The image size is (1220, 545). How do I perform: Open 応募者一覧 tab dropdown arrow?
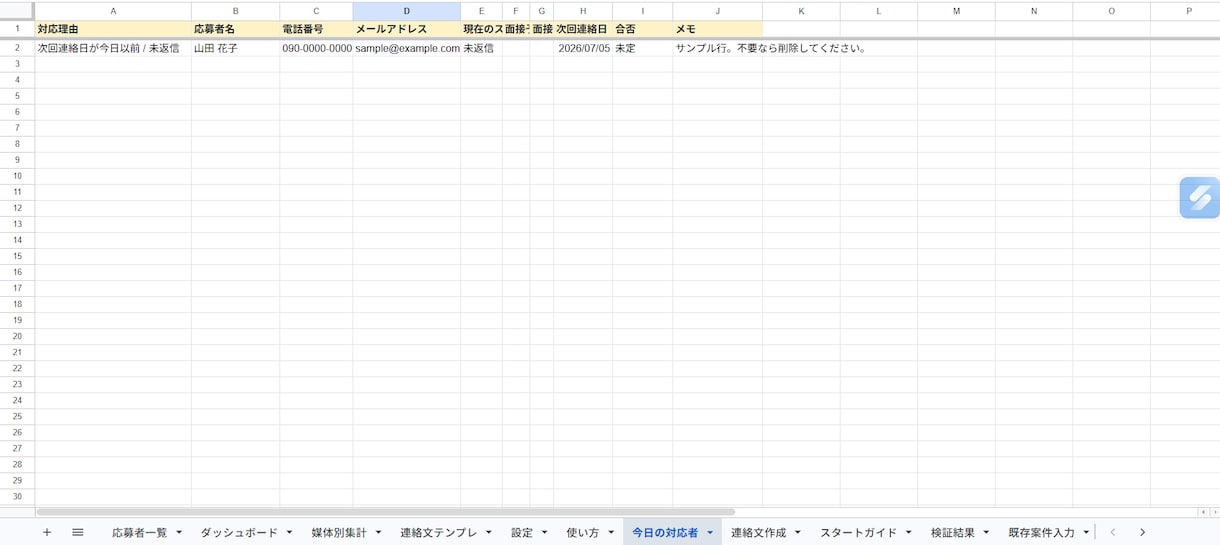coord(178,533)
